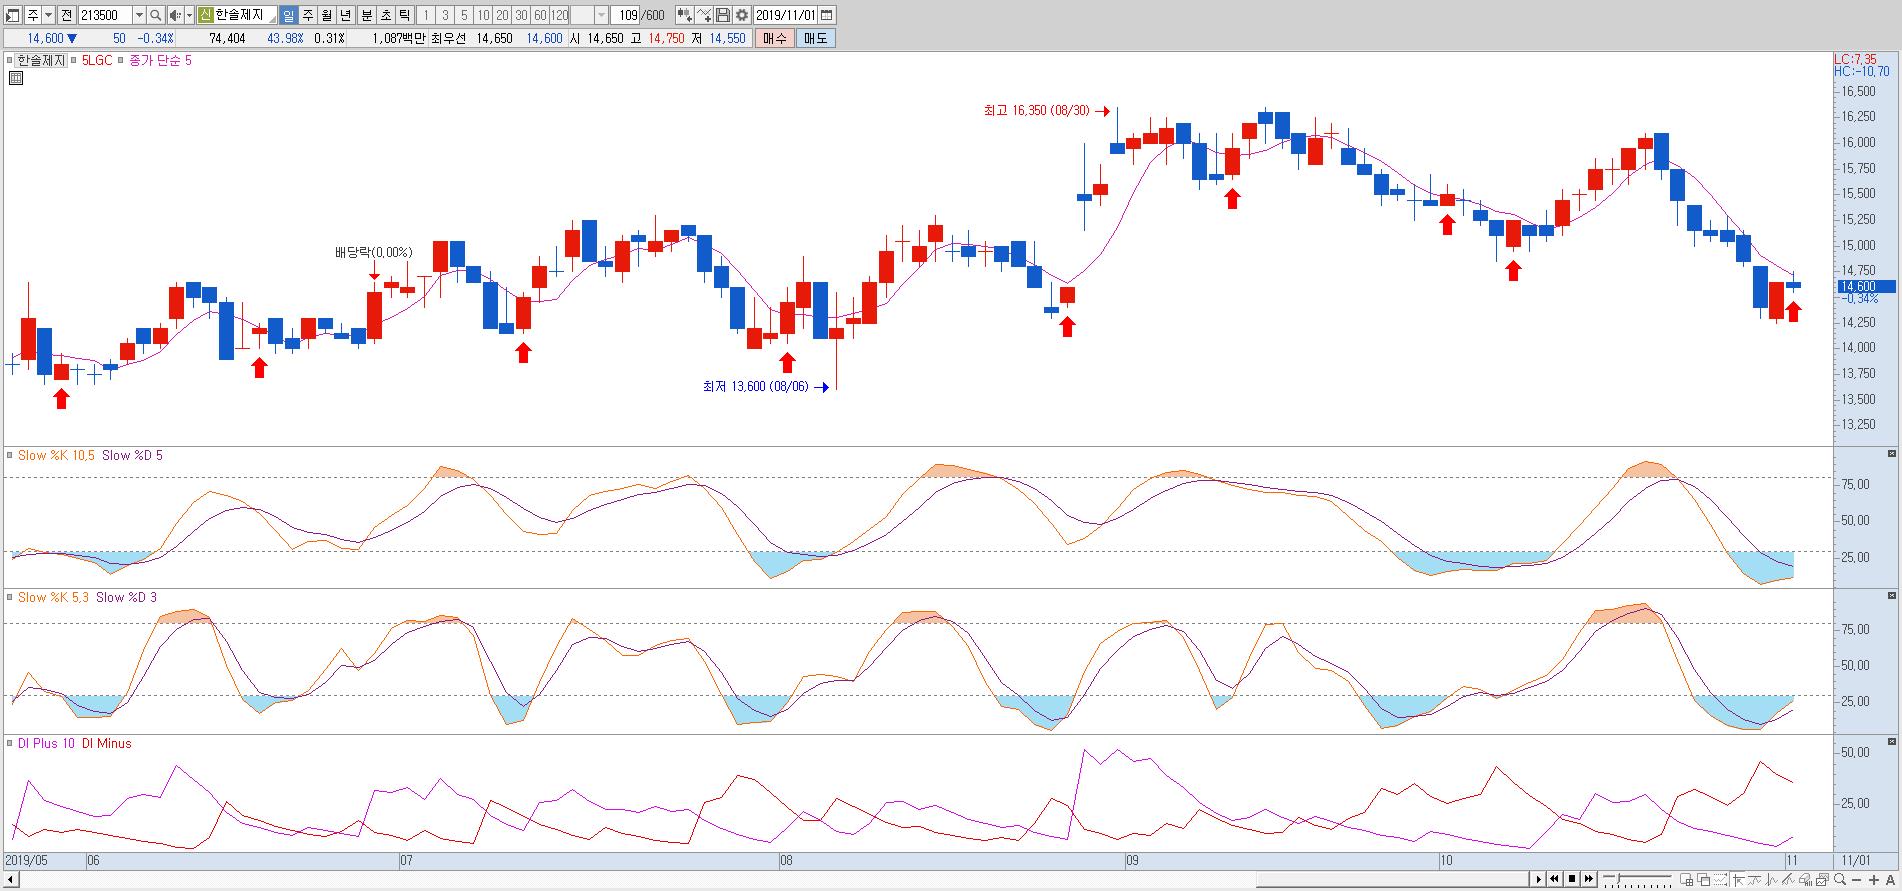Select the 120 interval button
Viewport: 1902px width, 891px height.
tap(559, 15)
